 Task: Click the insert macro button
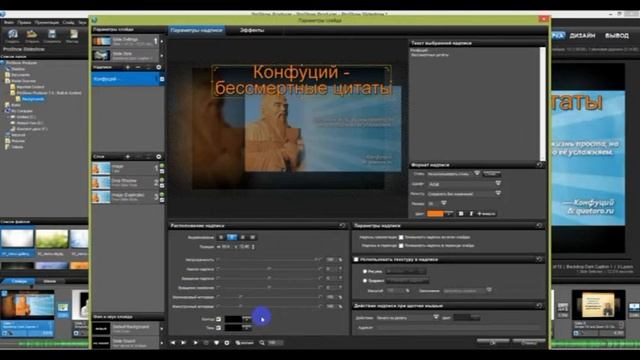click(486, 213)
